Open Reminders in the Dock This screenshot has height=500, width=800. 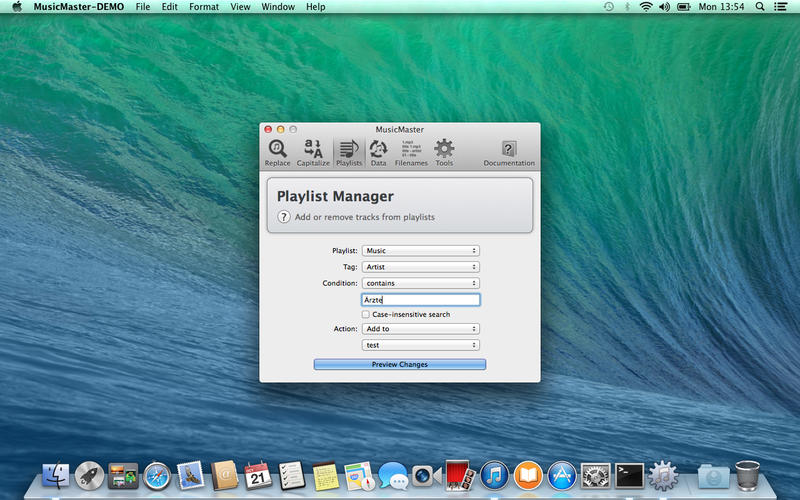(x=292, y=476)
